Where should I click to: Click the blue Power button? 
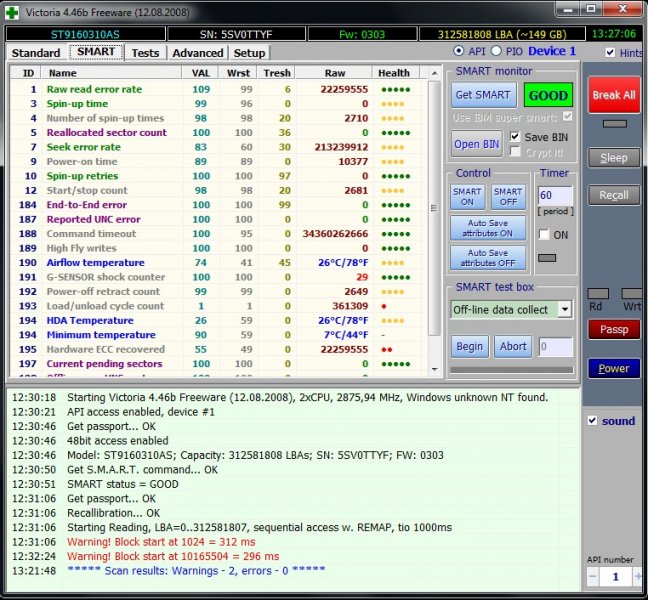click(x=613, y=369)
